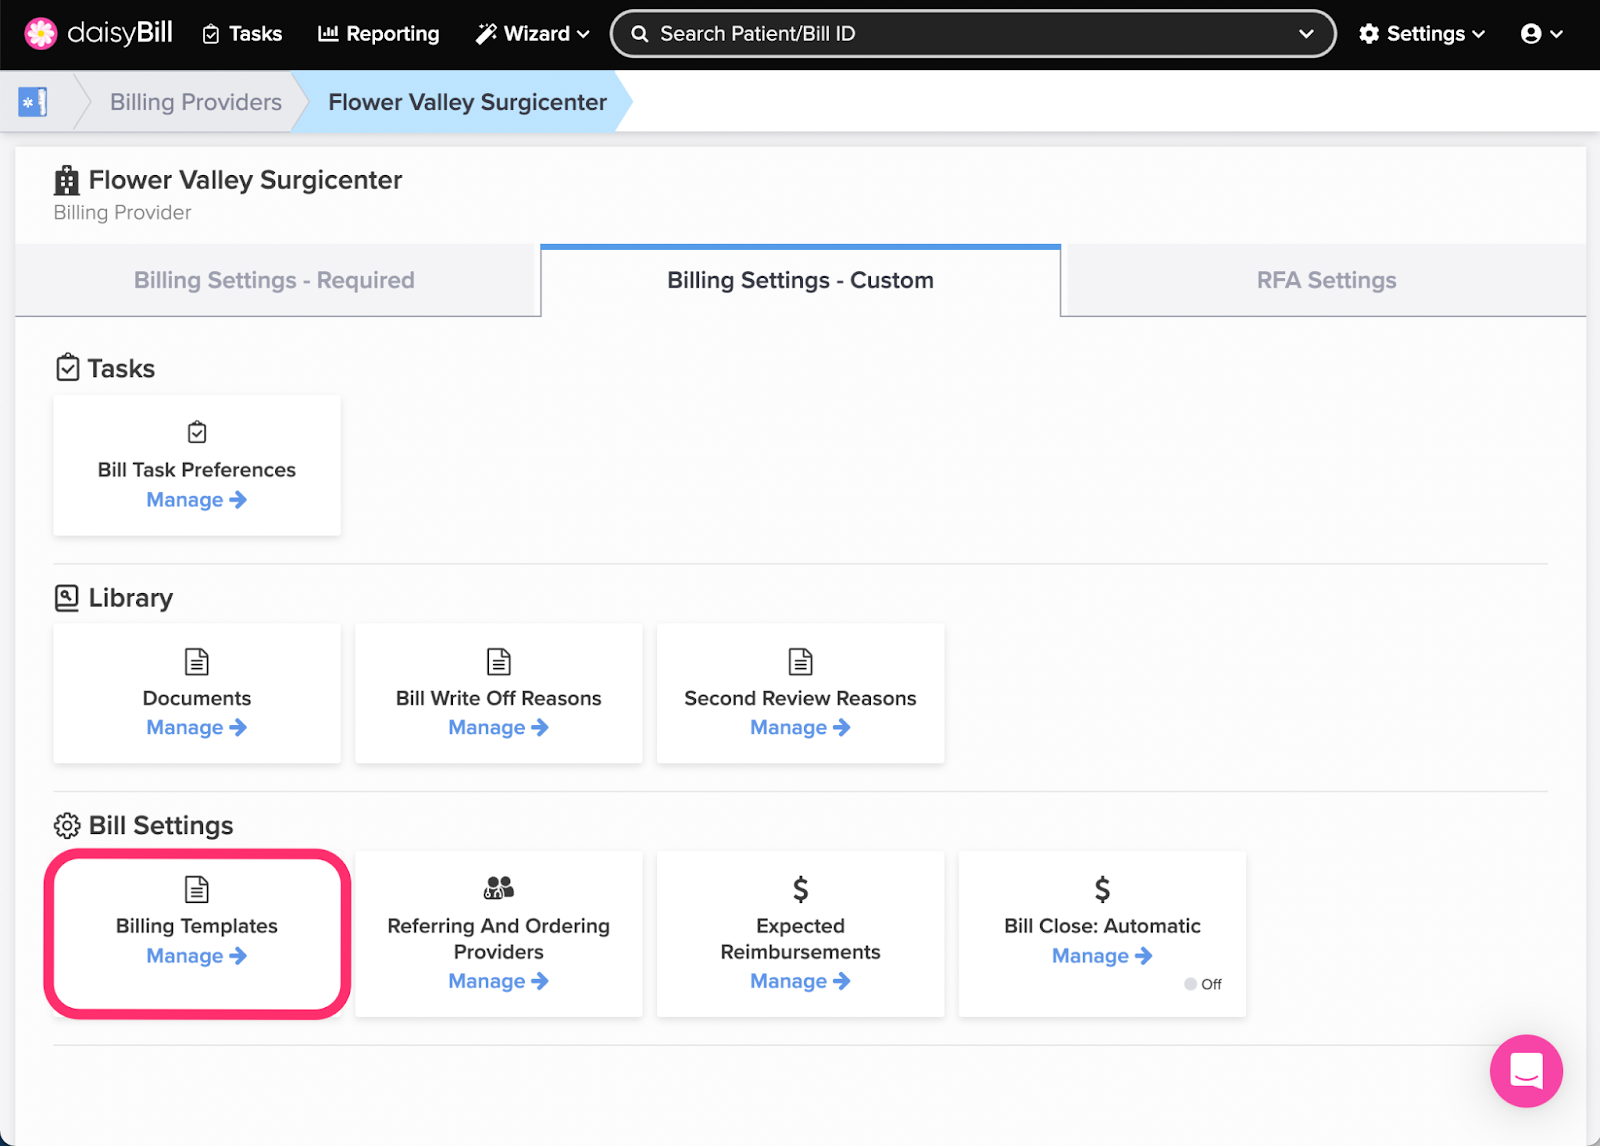Screen dimensions: 1600x1146
Task: Open the chat support bubble icon
Action: pos(1525,1071)
